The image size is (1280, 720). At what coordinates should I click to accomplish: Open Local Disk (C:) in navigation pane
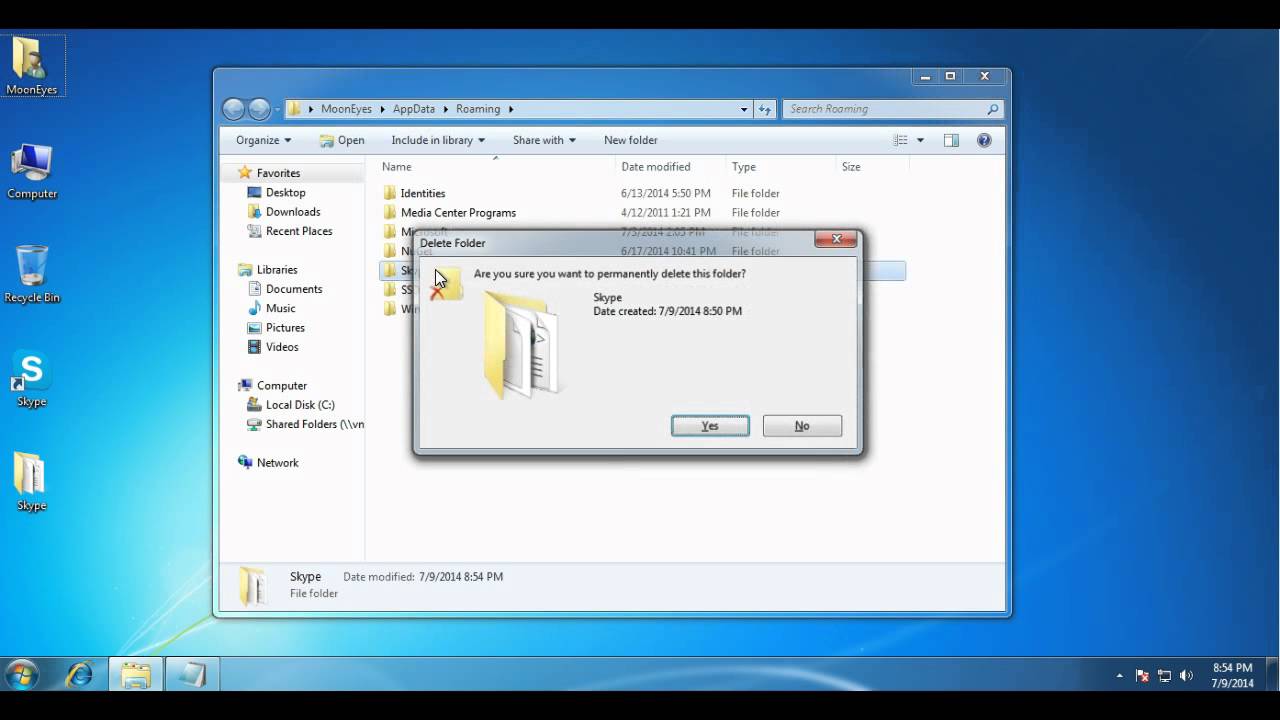[x=300, y=405]
